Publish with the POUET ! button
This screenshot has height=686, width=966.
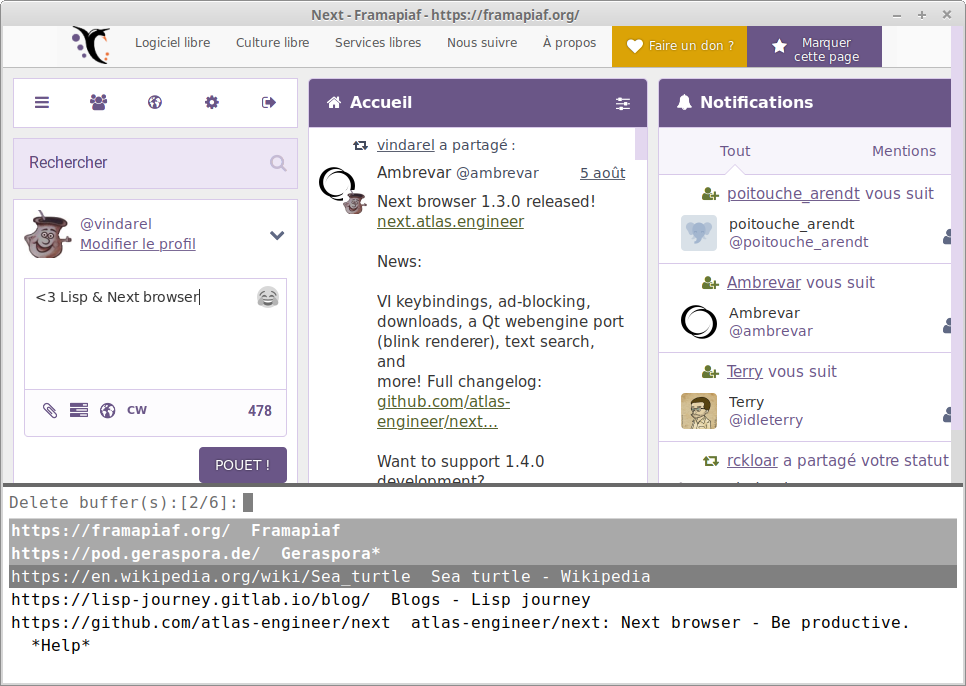click(x=243, y=465)
